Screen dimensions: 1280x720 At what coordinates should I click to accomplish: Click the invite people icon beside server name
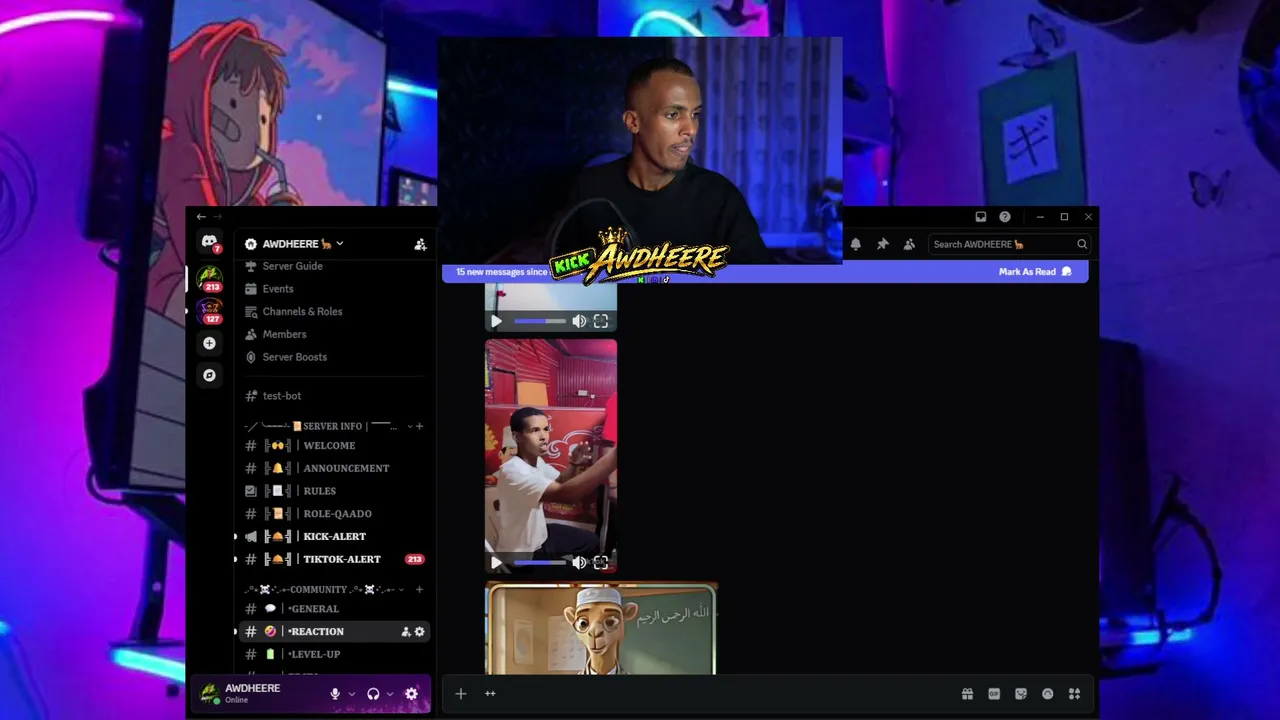[420, 244]
